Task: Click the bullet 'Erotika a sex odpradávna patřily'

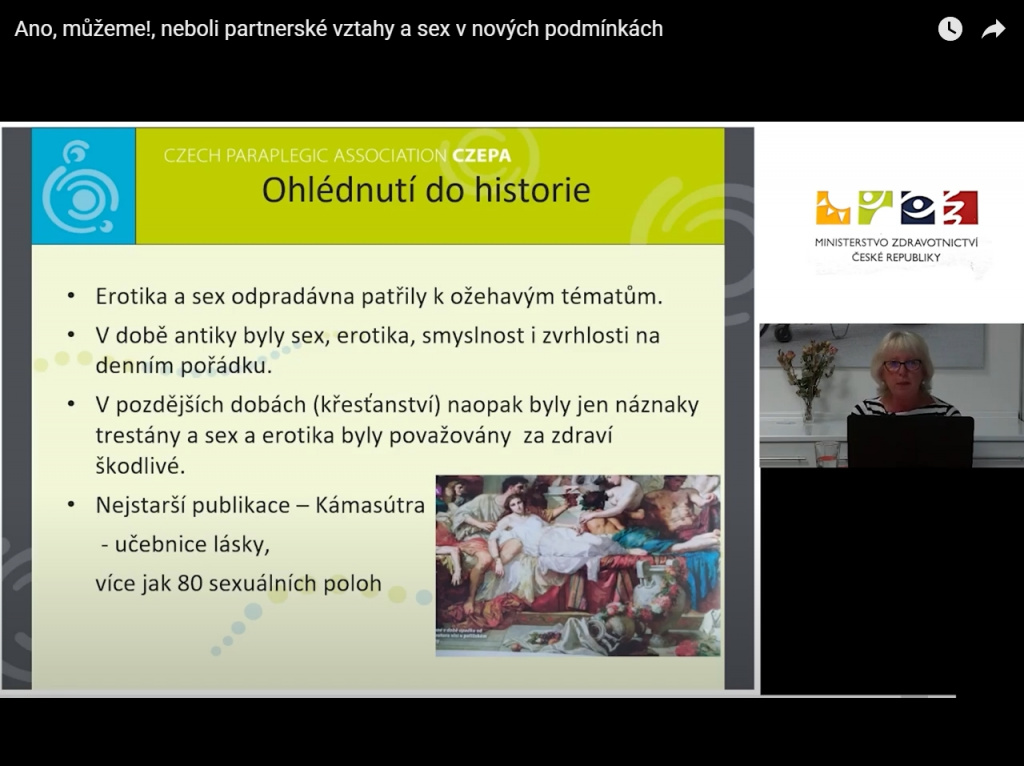Action: coord(379,296)
